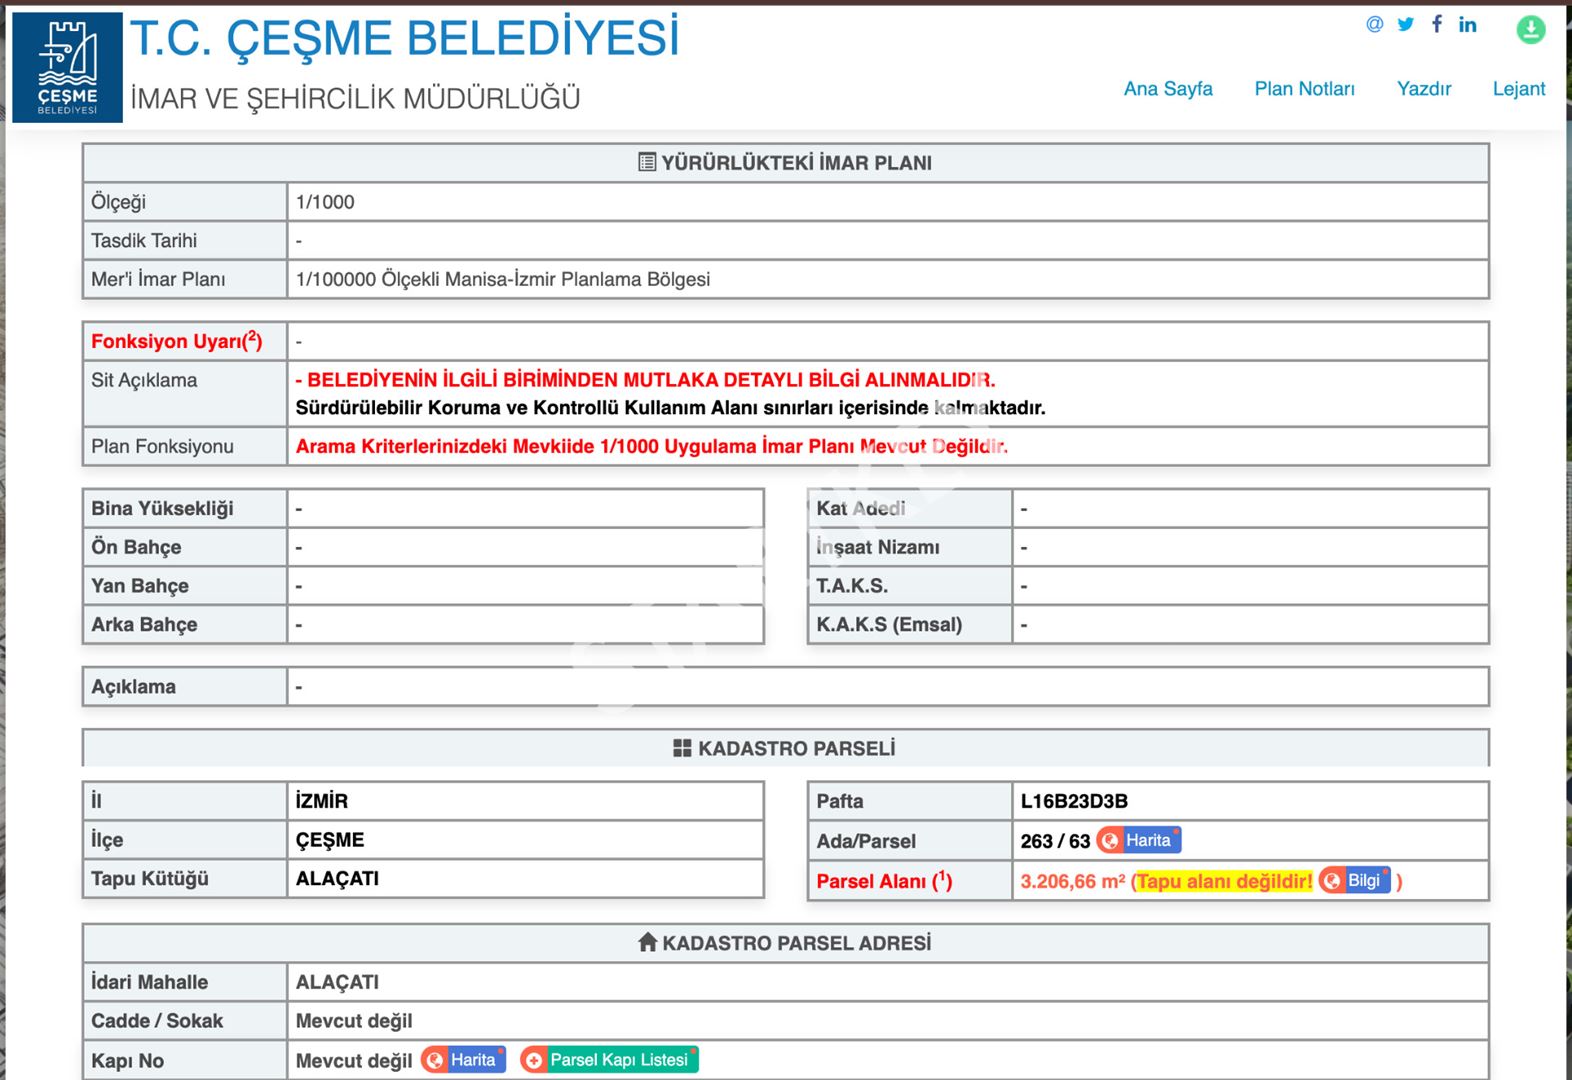Click the Bilgi button in Parsel Alanı
Viewport: 1572px width, 1080px height.
click(1355, 880)
